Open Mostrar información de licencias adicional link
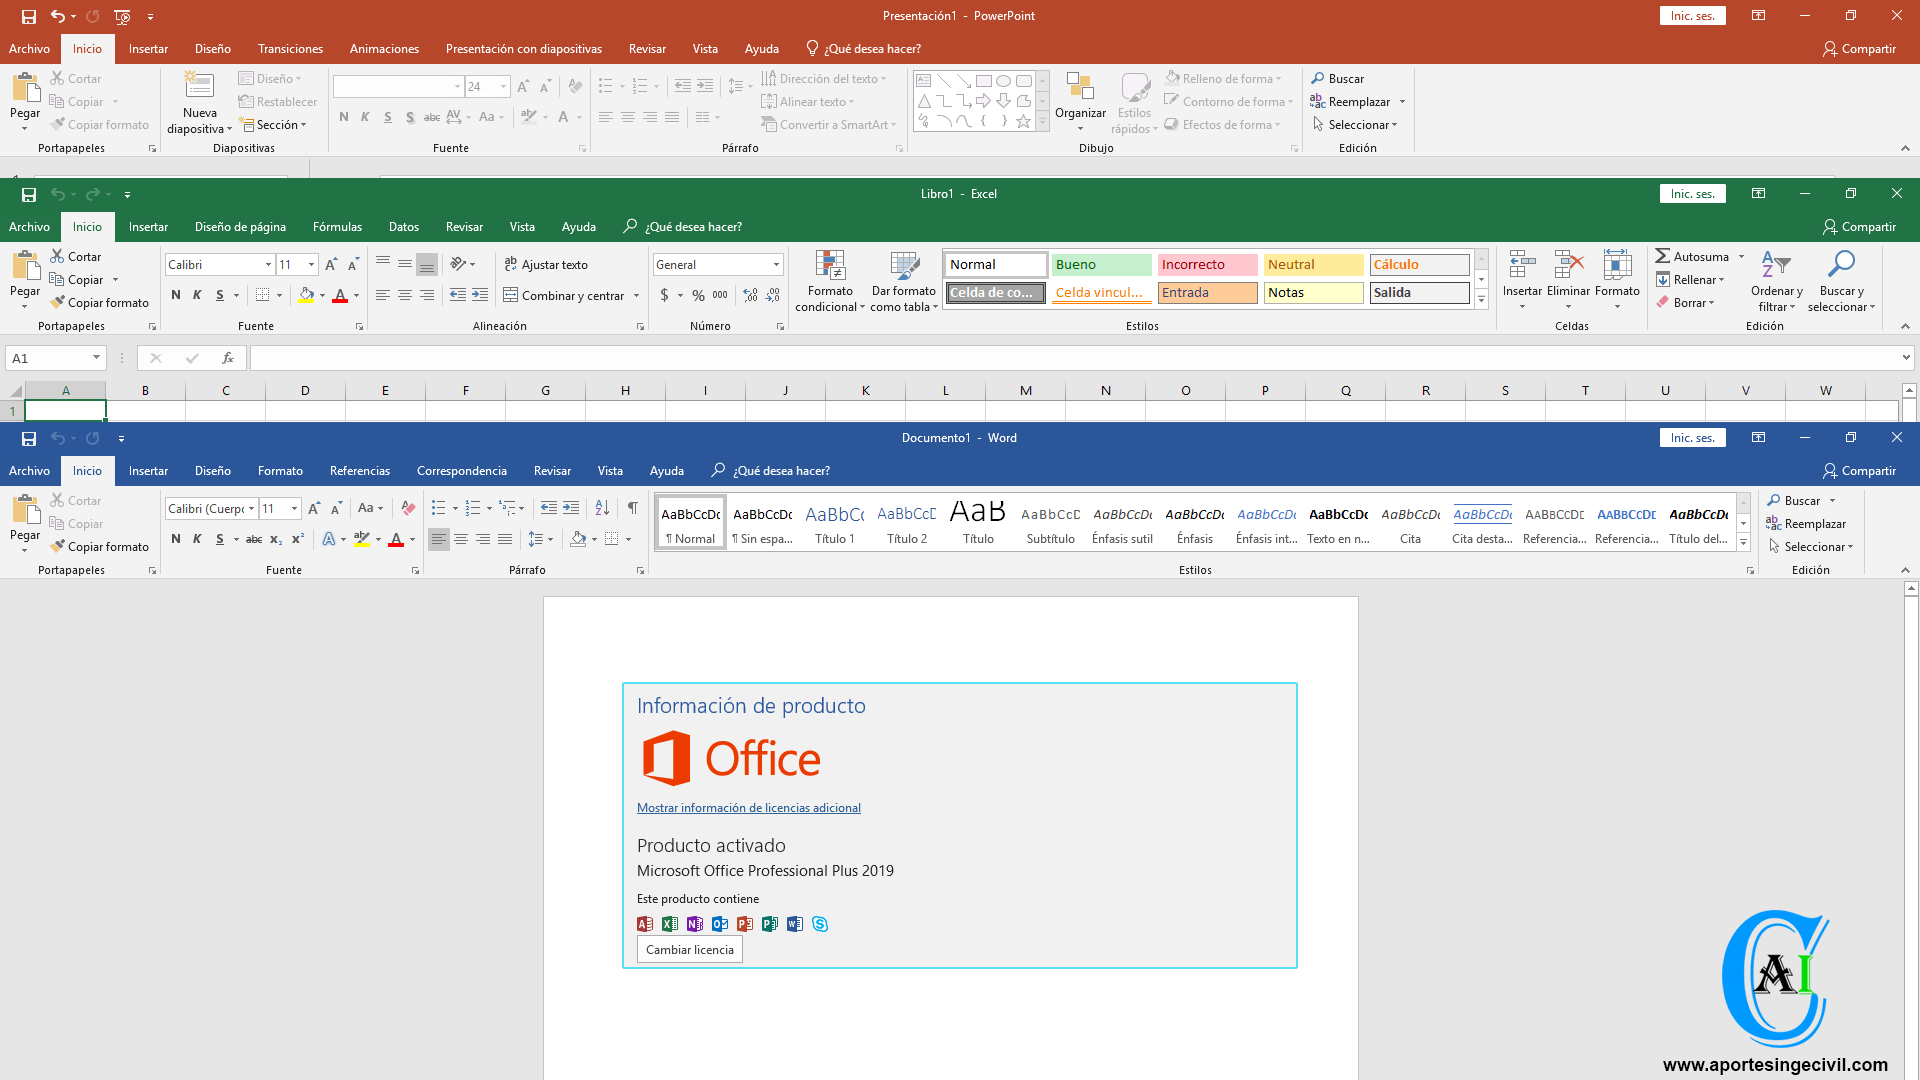The image size is (1920, 1080). pos(749,807)
